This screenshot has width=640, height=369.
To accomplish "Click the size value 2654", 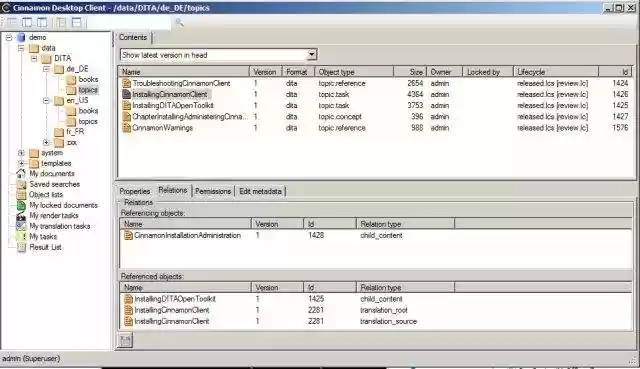I will [415, 83].
